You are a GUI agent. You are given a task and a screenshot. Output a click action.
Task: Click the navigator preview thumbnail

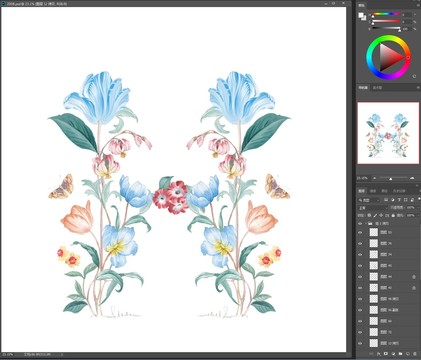388,133
